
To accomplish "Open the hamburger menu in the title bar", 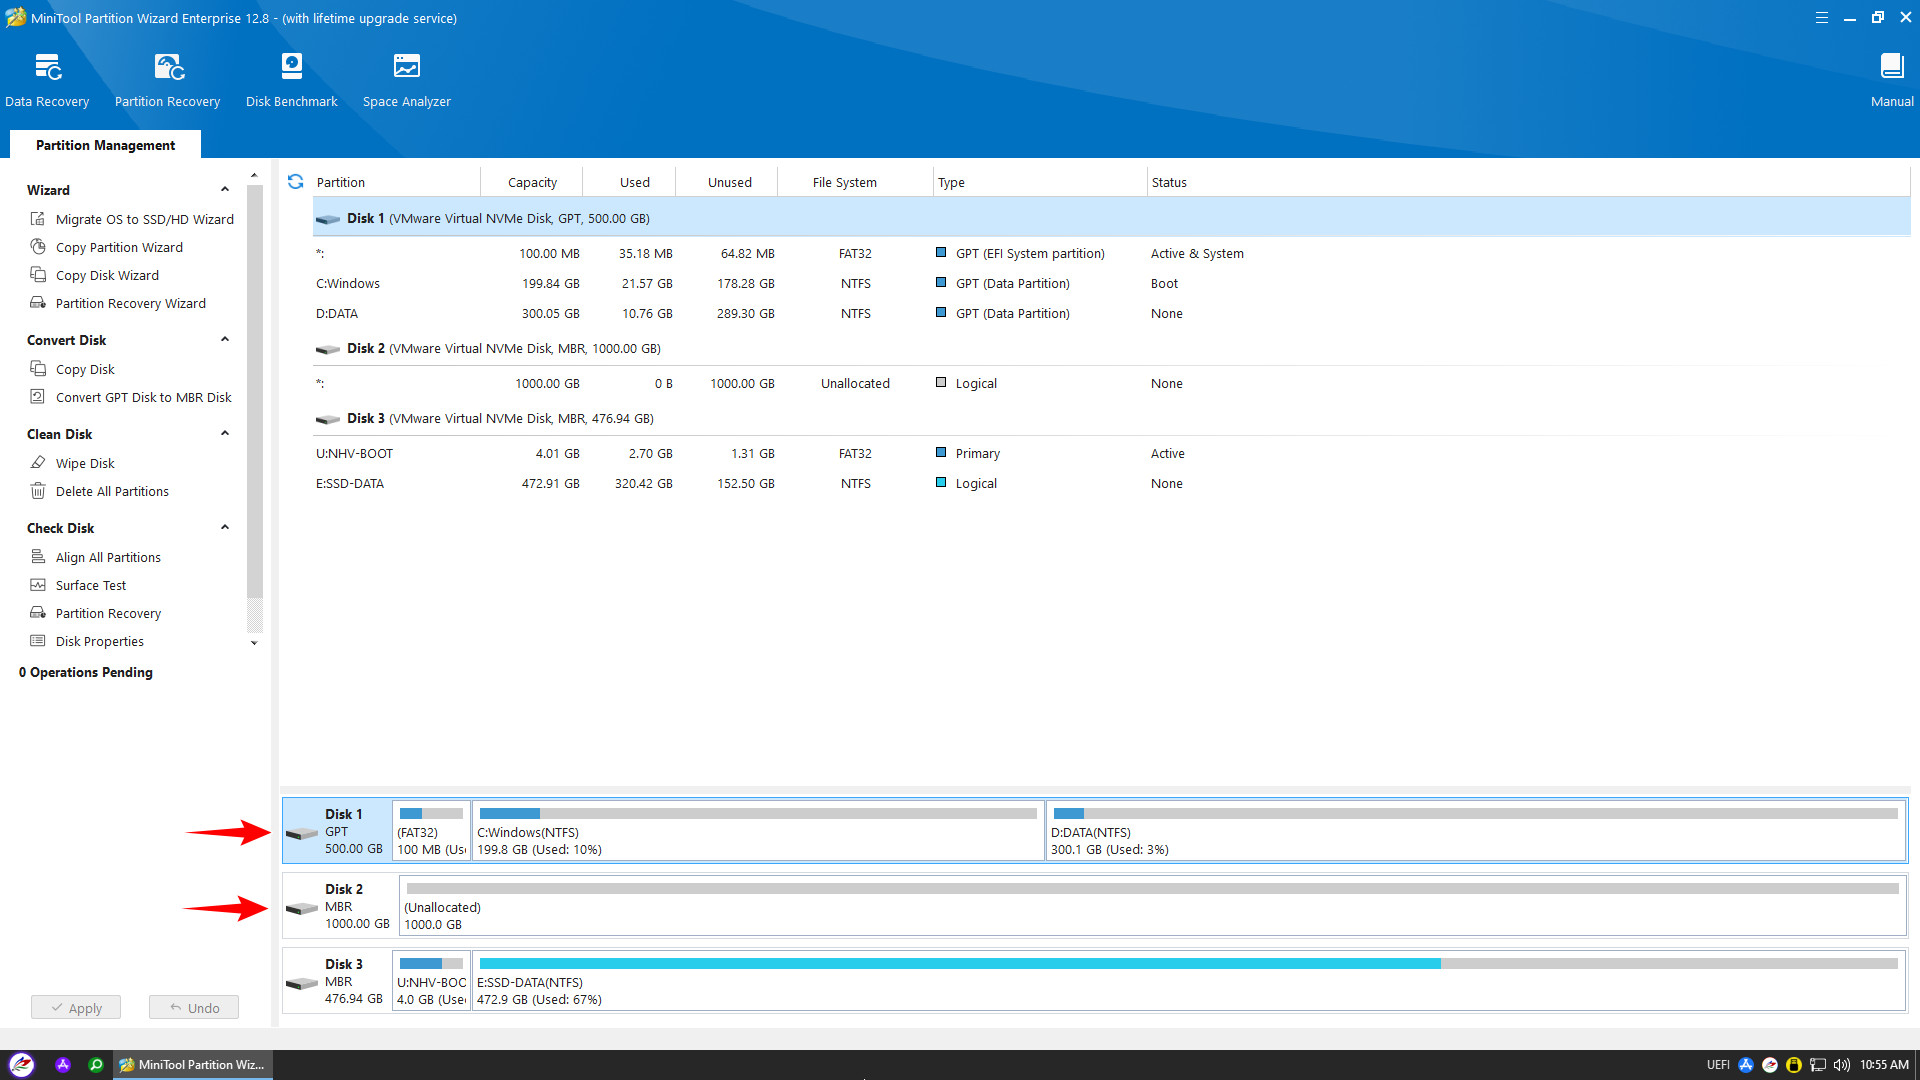I will (1821, 18).
